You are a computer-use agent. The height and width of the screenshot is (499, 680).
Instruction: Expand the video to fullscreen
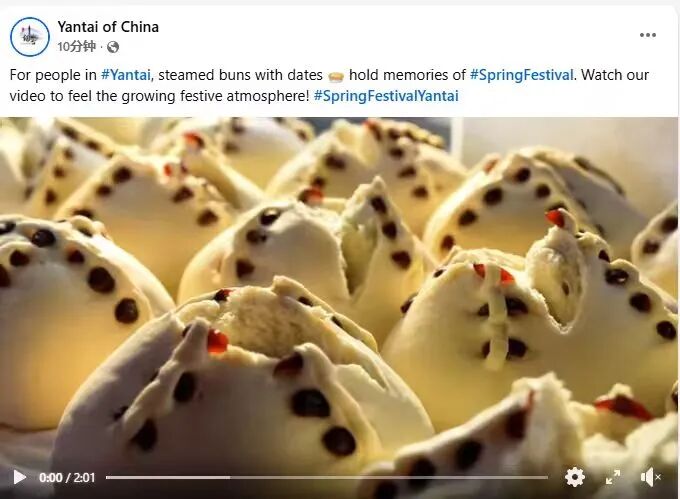(x=613, y=477)
